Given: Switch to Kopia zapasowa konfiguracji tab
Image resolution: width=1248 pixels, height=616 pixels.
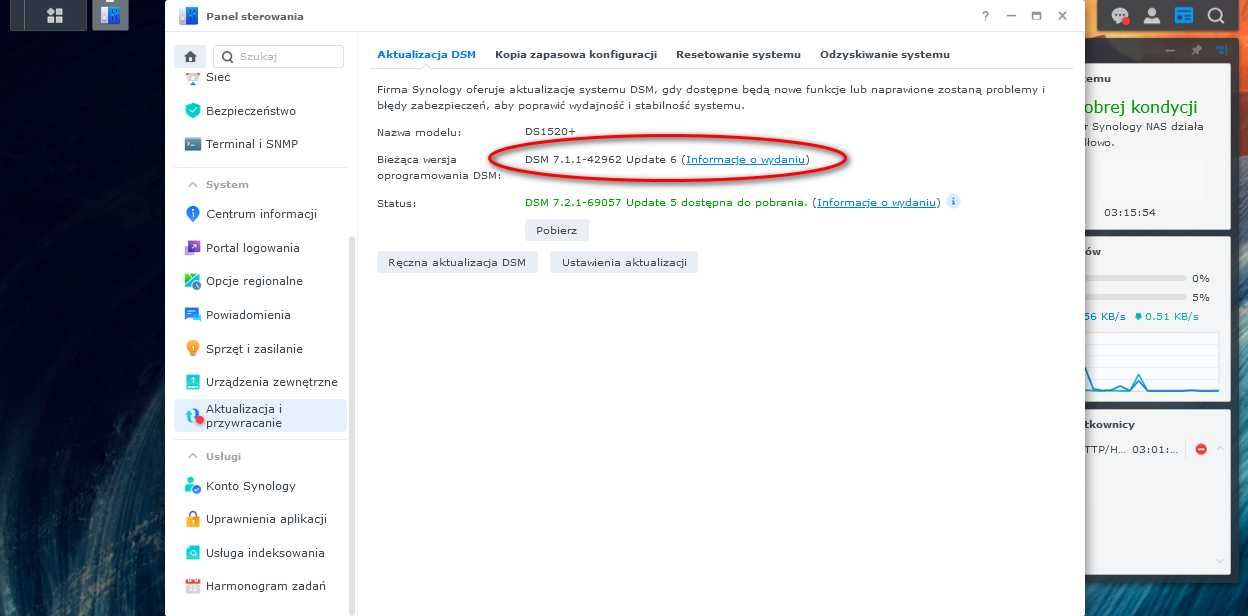Looking at the screenshot, I should [x=576, y=55].
